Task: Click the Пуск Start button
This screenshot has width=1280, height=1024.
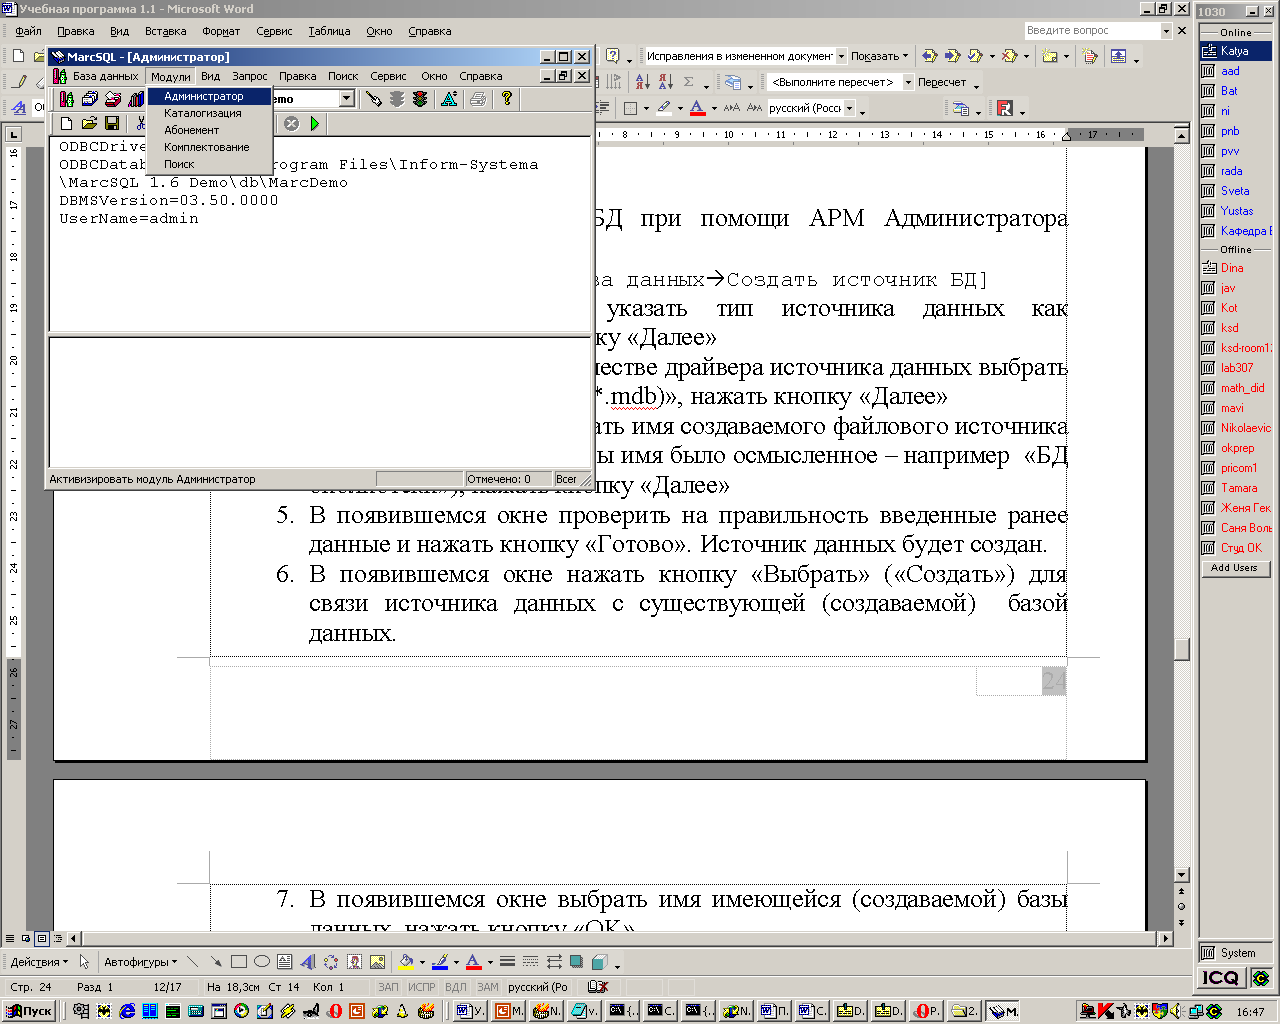Action: (30, 1011)
